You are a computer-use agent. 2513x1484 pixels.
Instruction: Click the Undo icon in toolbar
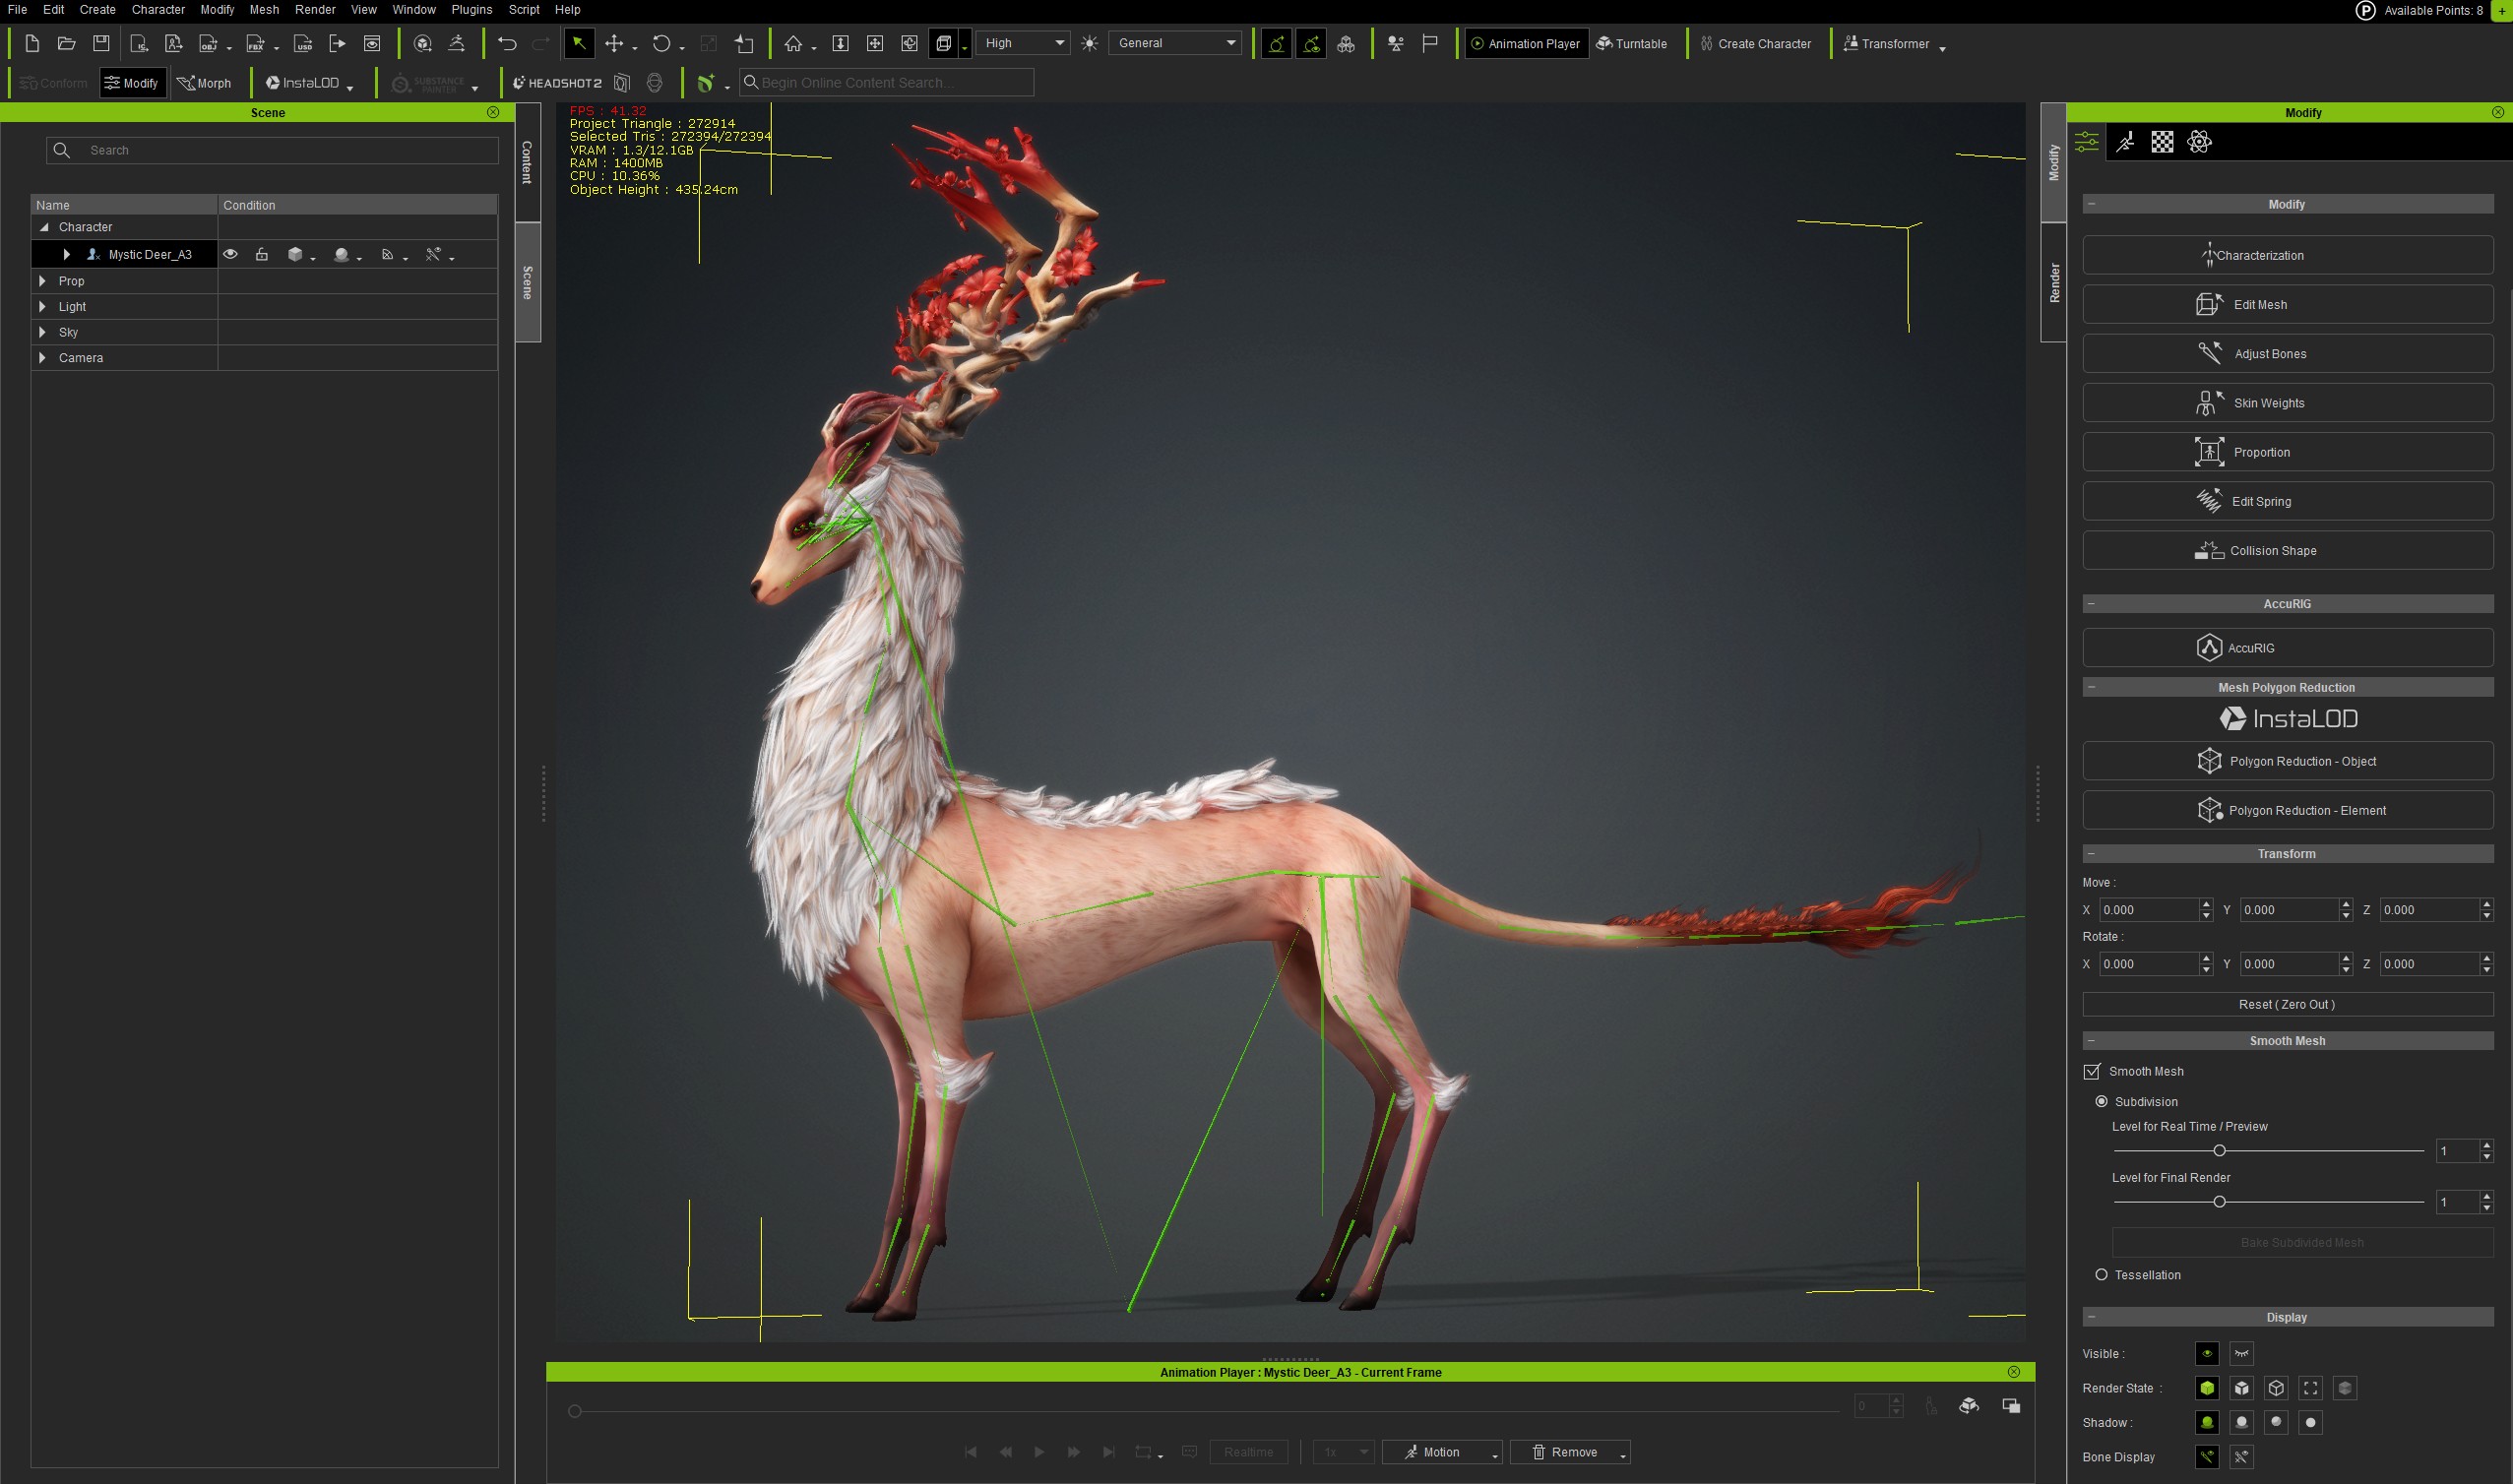[x=507, y=43]
